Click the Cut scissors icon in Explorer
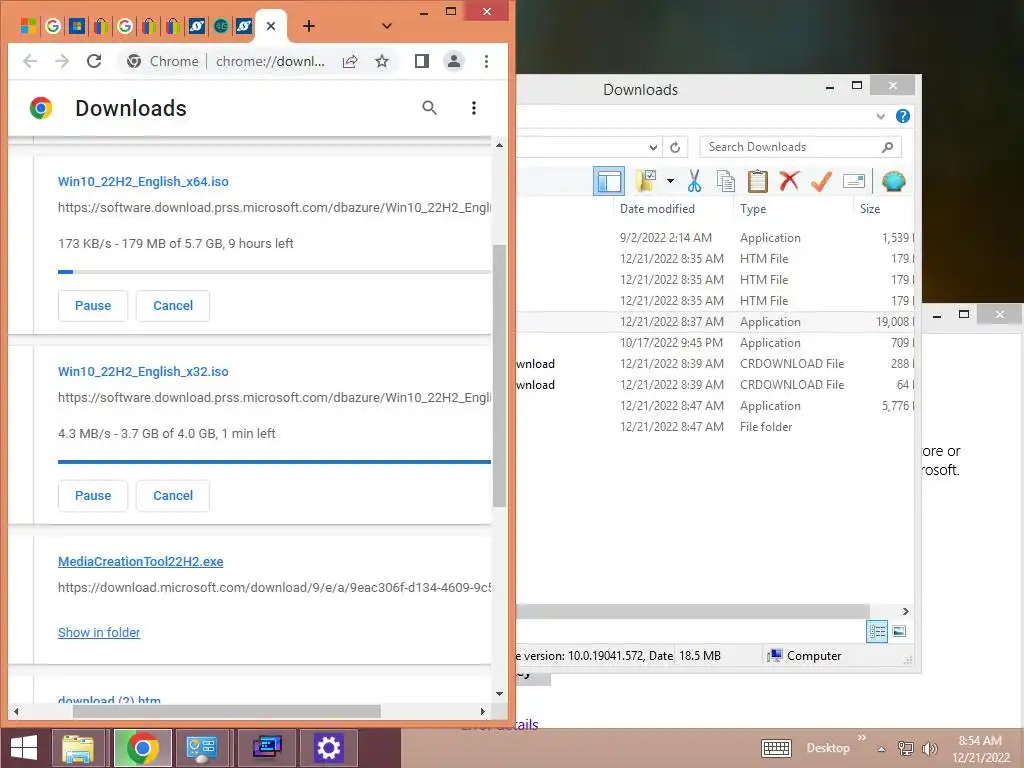Screen dimensions: 1024x768 tap(694, 181)
